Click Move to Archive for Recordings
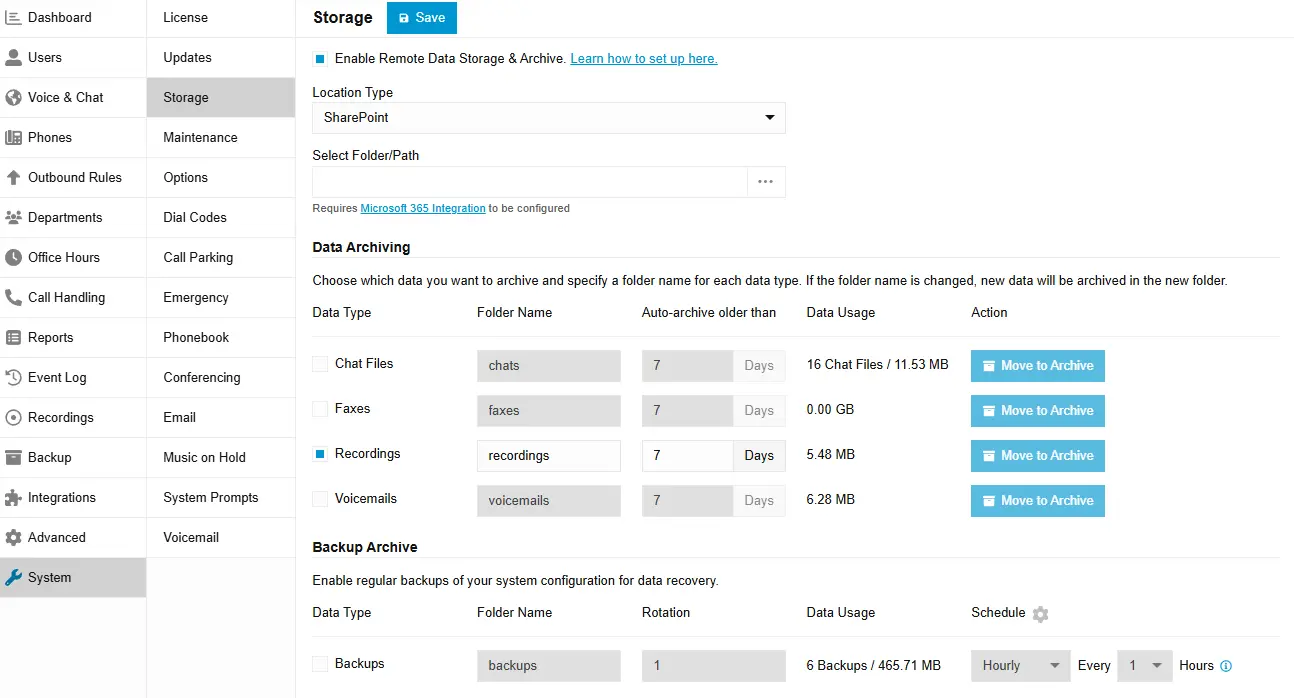1294x698 pixels. pyautogui.click(x=1037, y=456)
